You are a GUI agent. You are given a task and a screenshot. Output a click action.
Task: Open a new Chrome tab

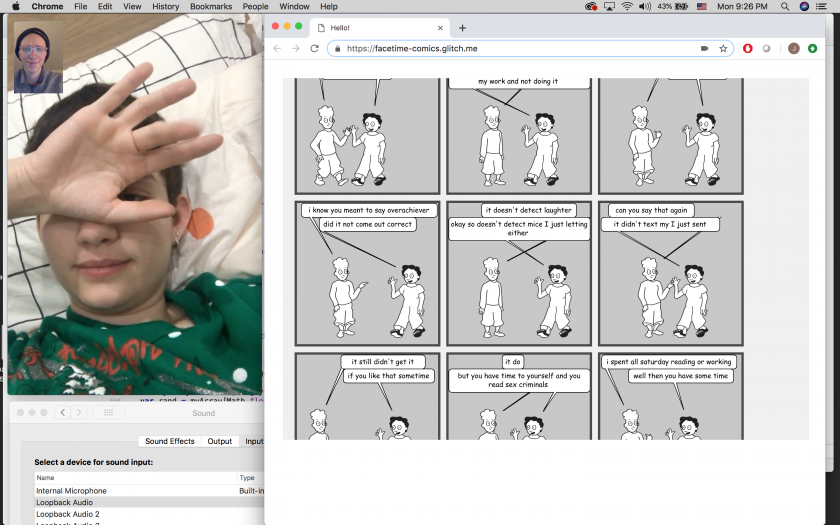coord(462,28)
